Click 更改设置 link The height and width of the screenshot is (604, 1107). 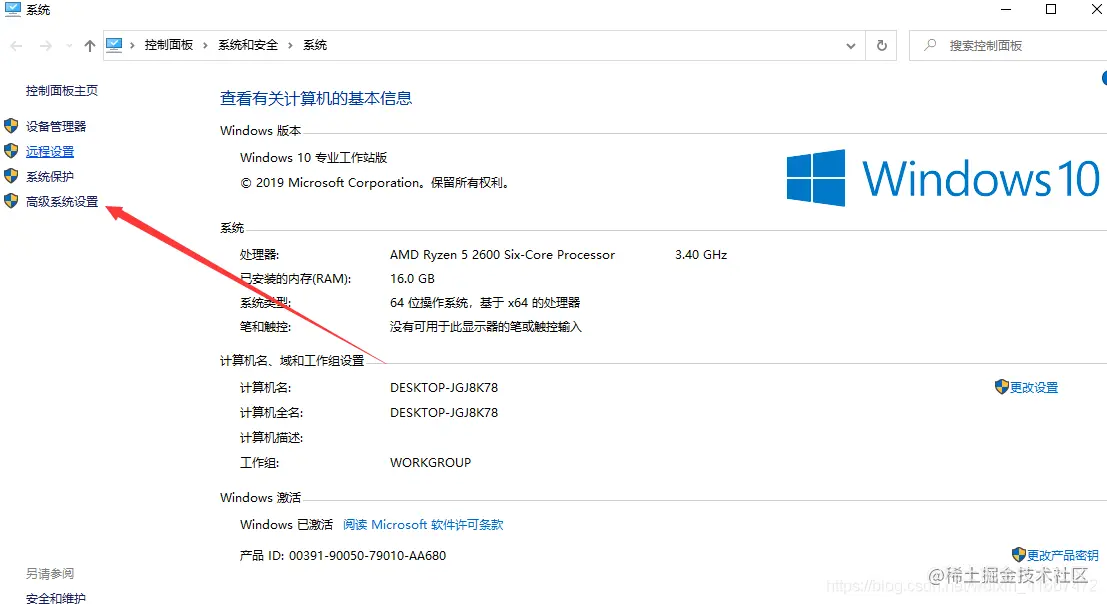click(x=1034, y=387)
